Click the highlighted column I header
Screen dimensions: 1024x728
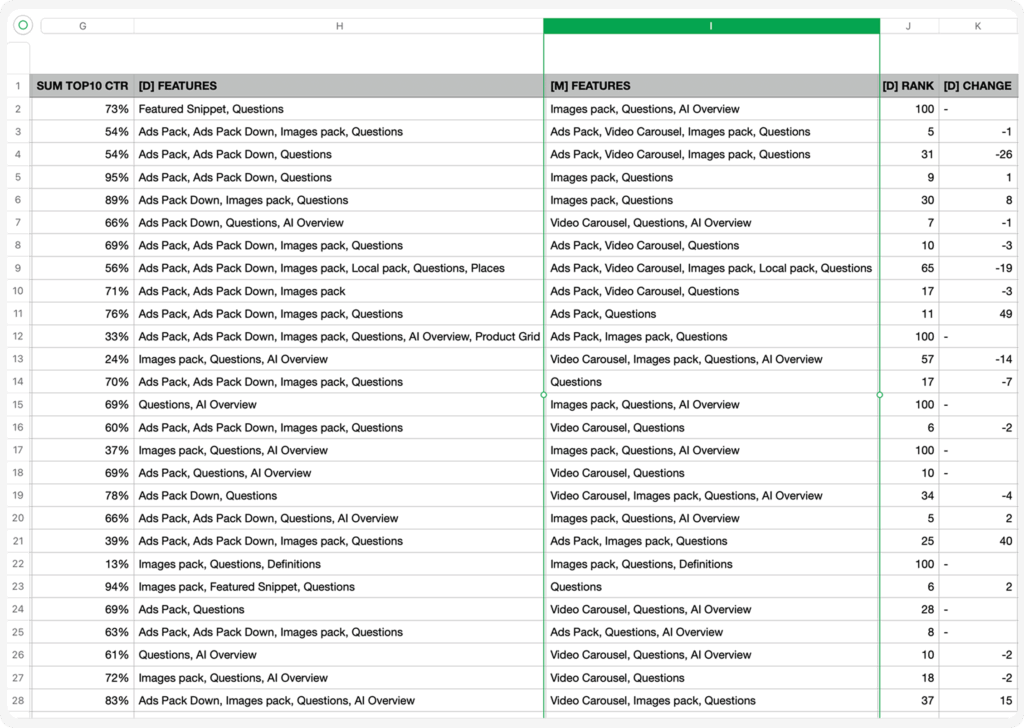pyautogui.click(x=711, y=26)
